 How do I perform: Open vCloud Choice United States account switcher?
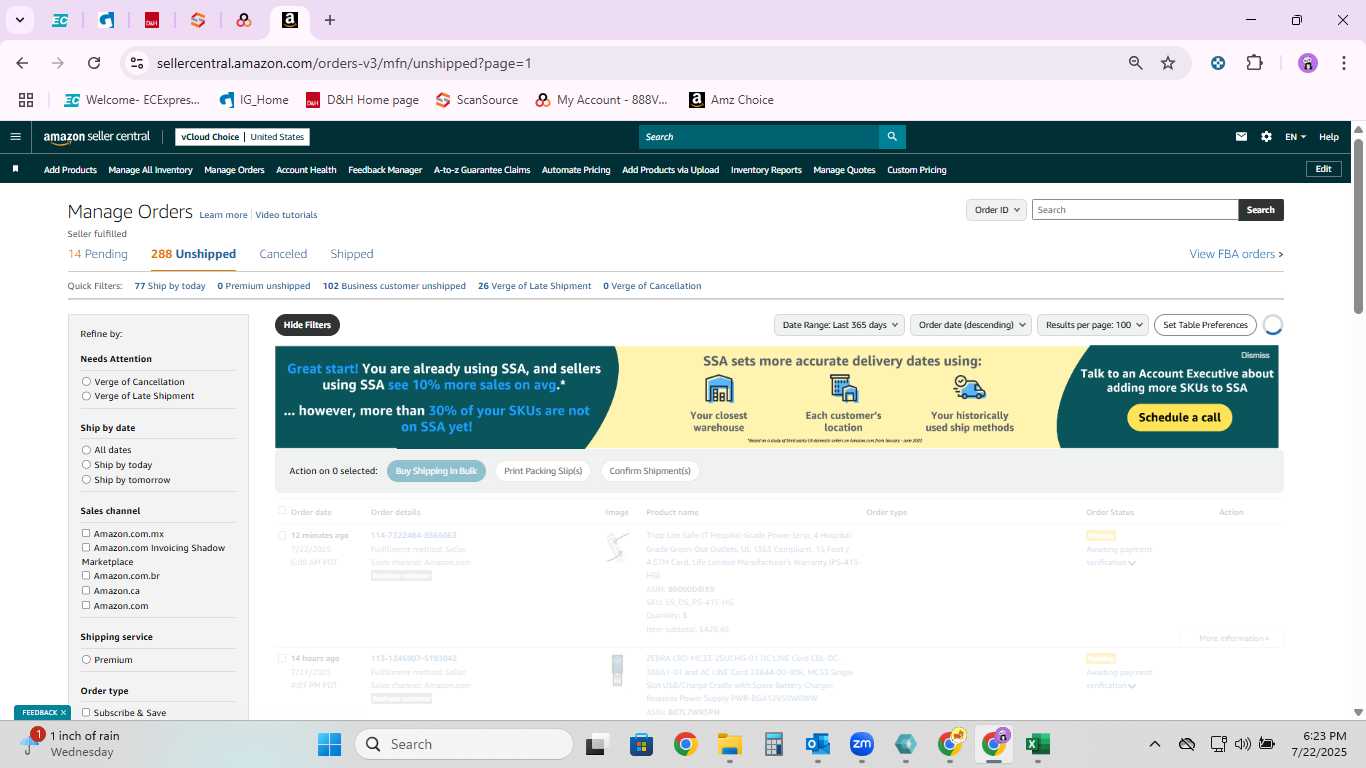[x=242, y=137]
